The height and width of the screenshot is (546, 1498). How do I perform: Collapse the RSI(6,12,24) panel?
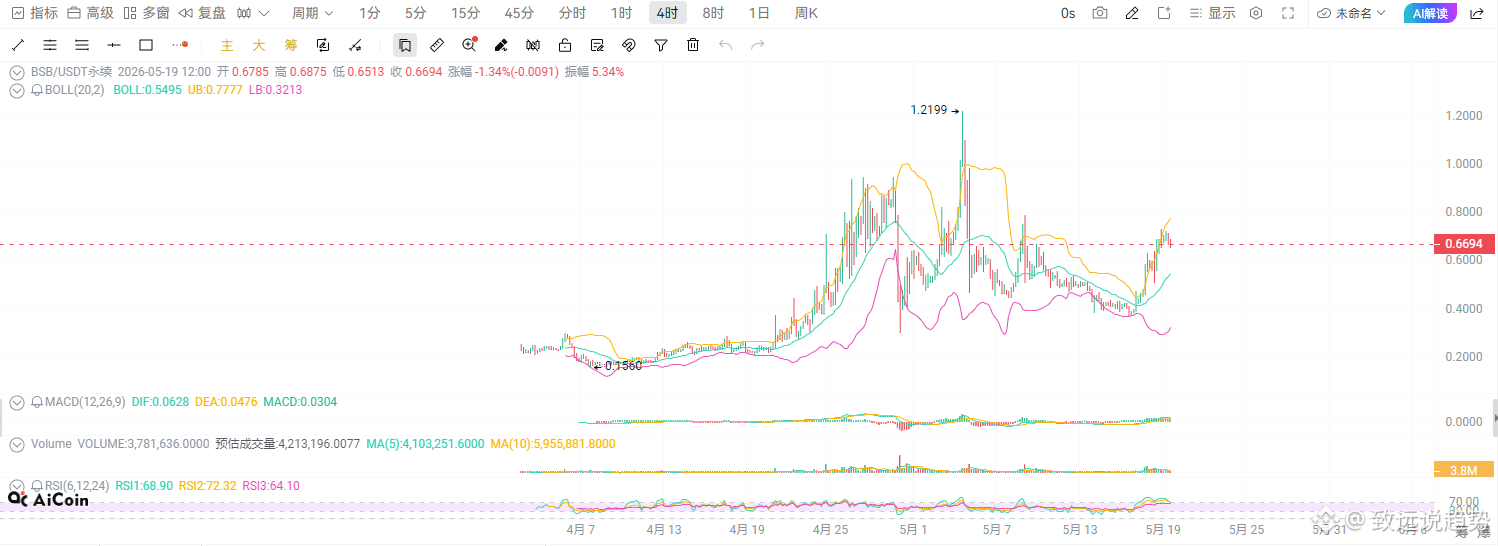(17, 486)
